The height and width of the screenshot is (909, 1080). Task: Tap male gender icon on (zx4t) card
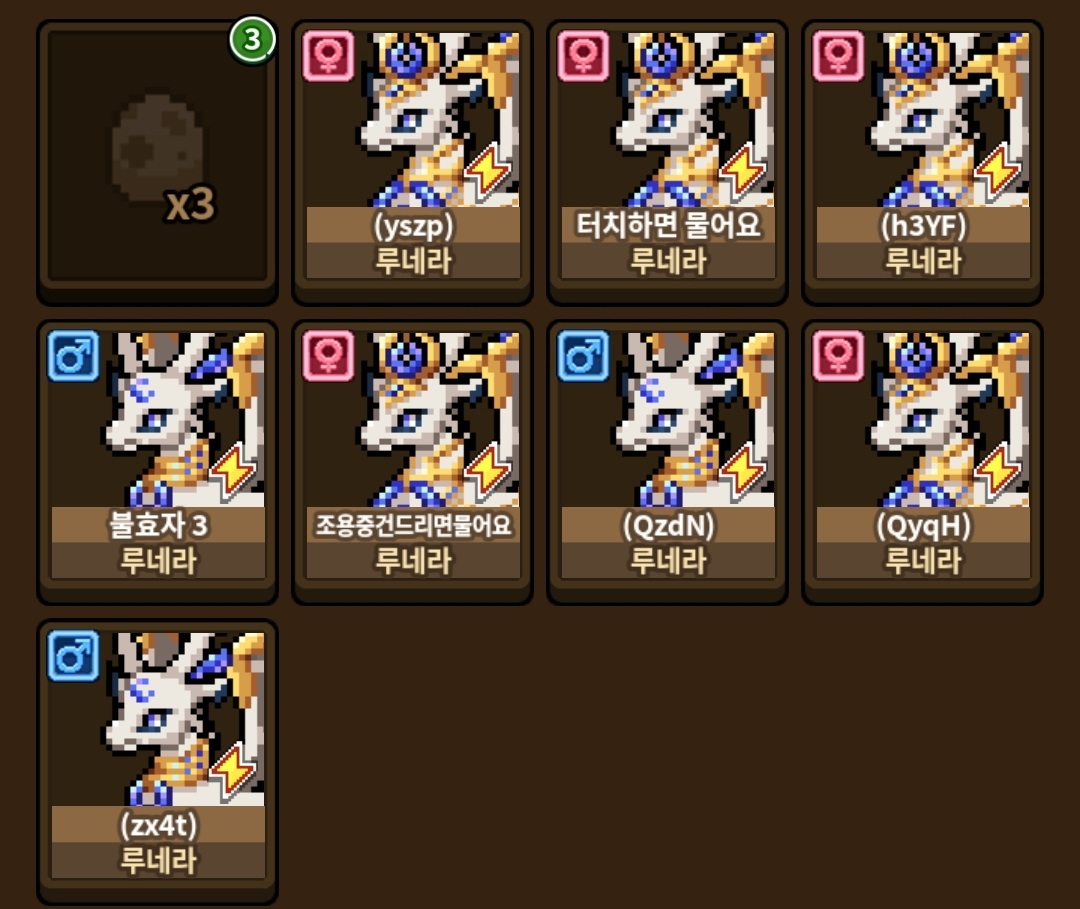click(x=74, y=655)
